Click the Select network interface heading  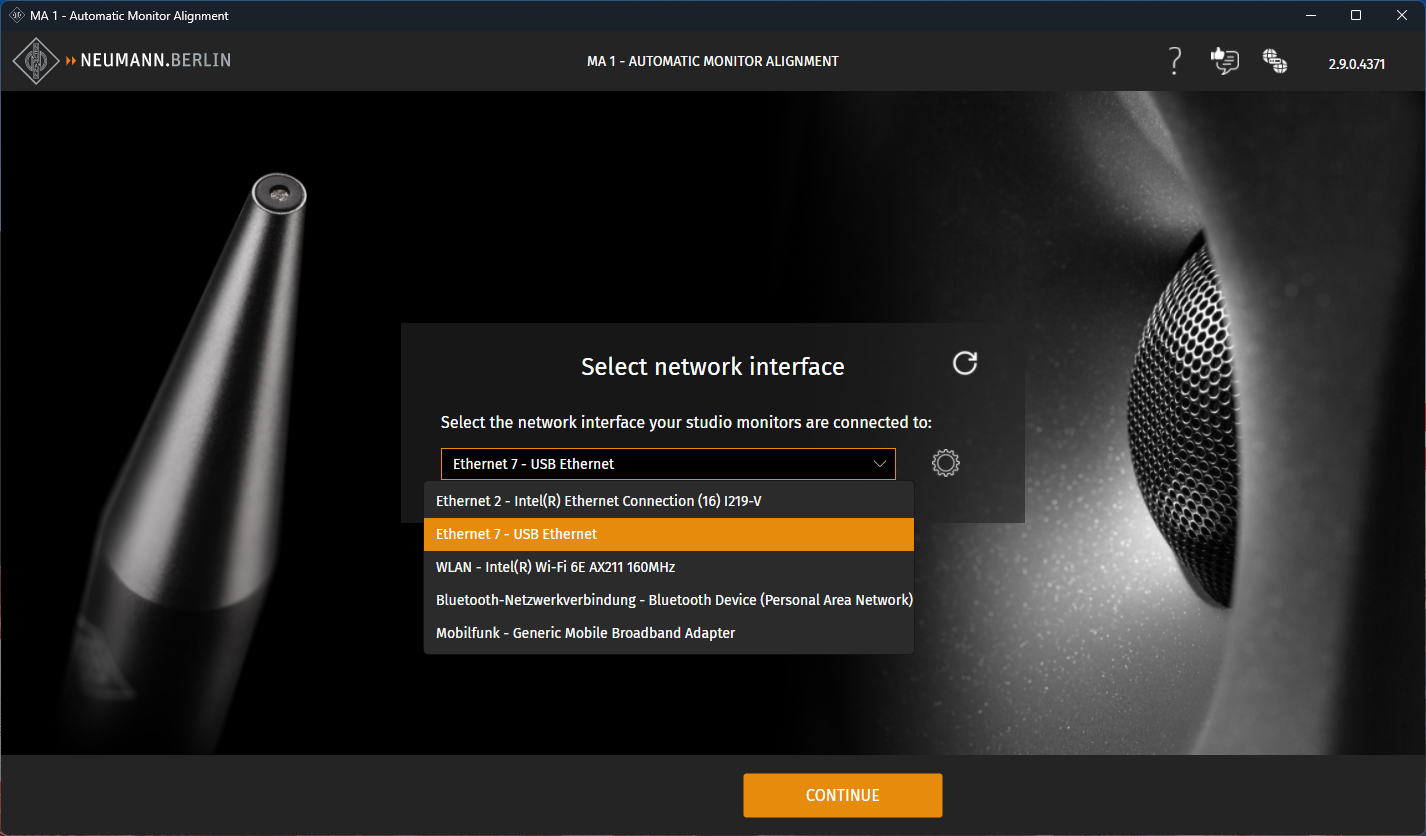point(712,367)
